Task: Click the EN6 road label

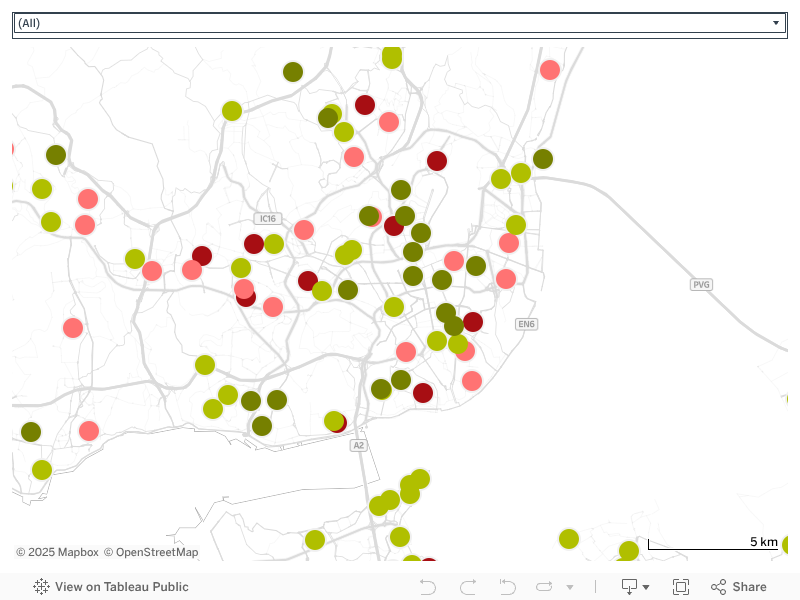Action: pyautogui.click(x=527, y=324)
